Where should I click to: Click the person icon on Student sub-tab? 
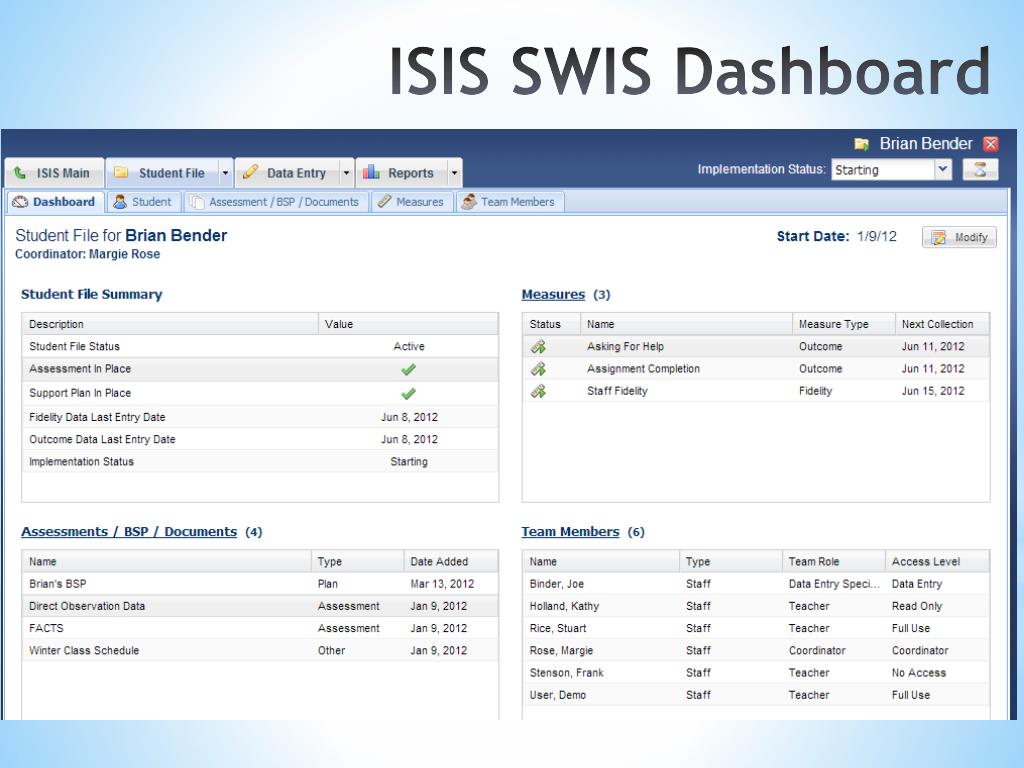[x=120, y=202]
